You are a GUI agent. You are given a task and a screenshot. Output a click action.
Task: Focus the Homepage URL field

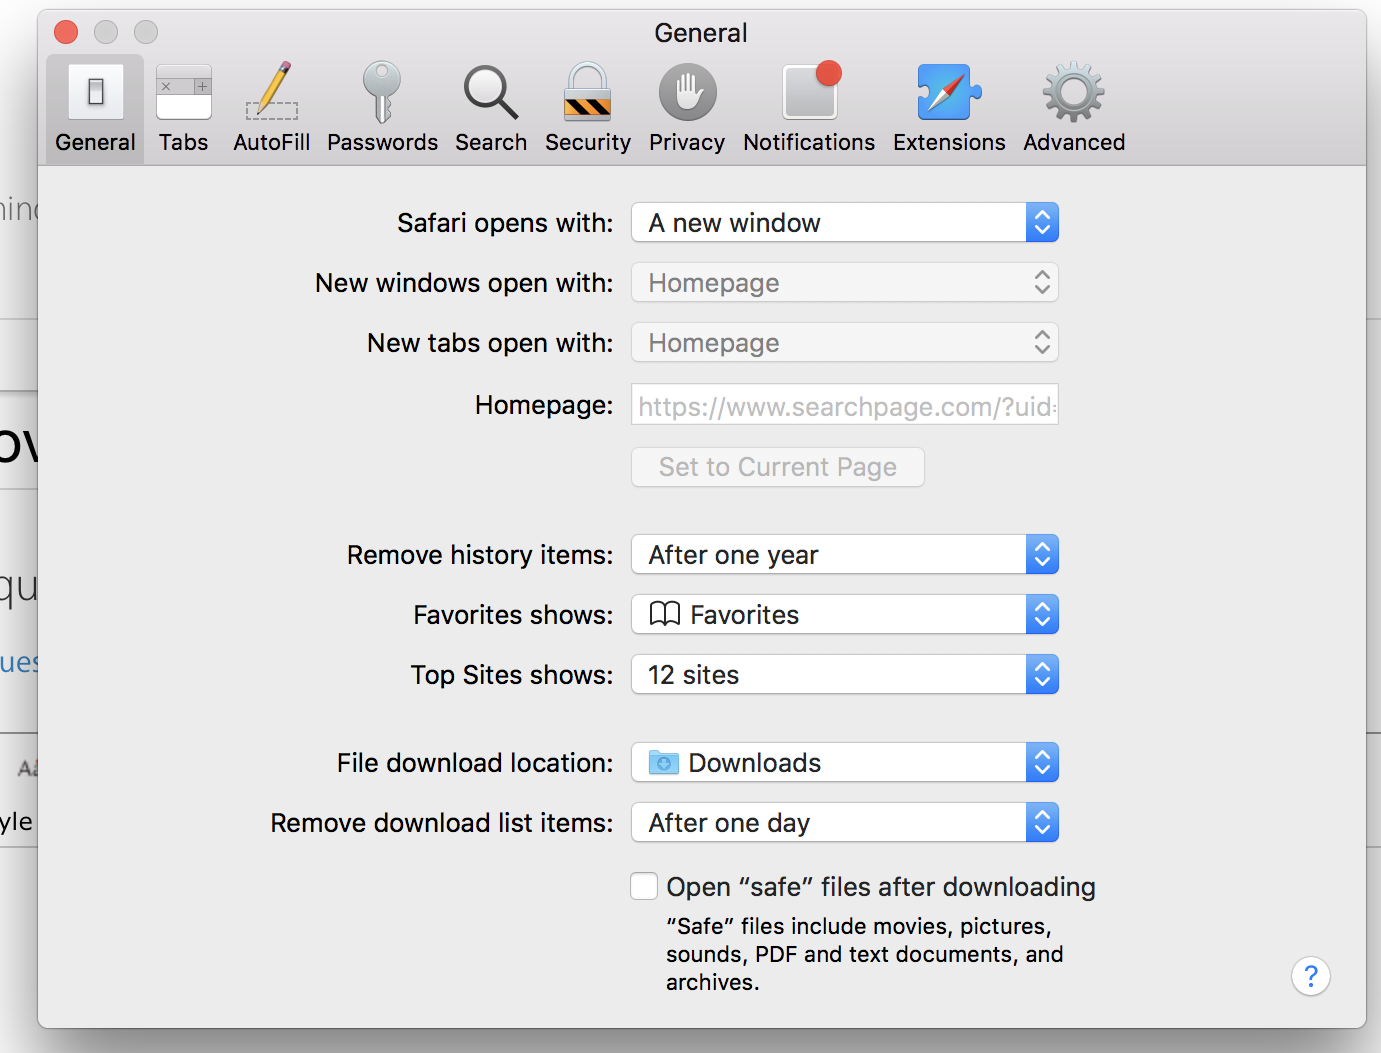click(845, 405)
